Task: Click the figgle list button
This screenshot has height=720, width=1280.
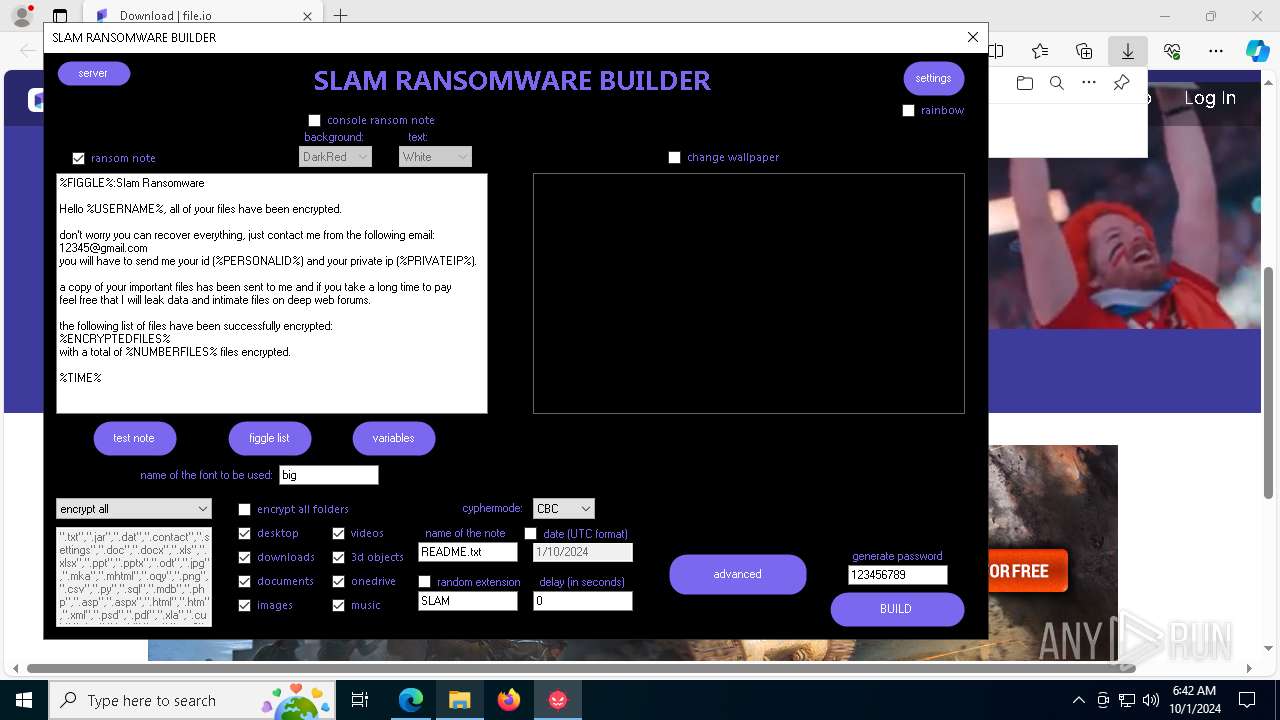Action: pyautogui.click(x=269, y=438)
